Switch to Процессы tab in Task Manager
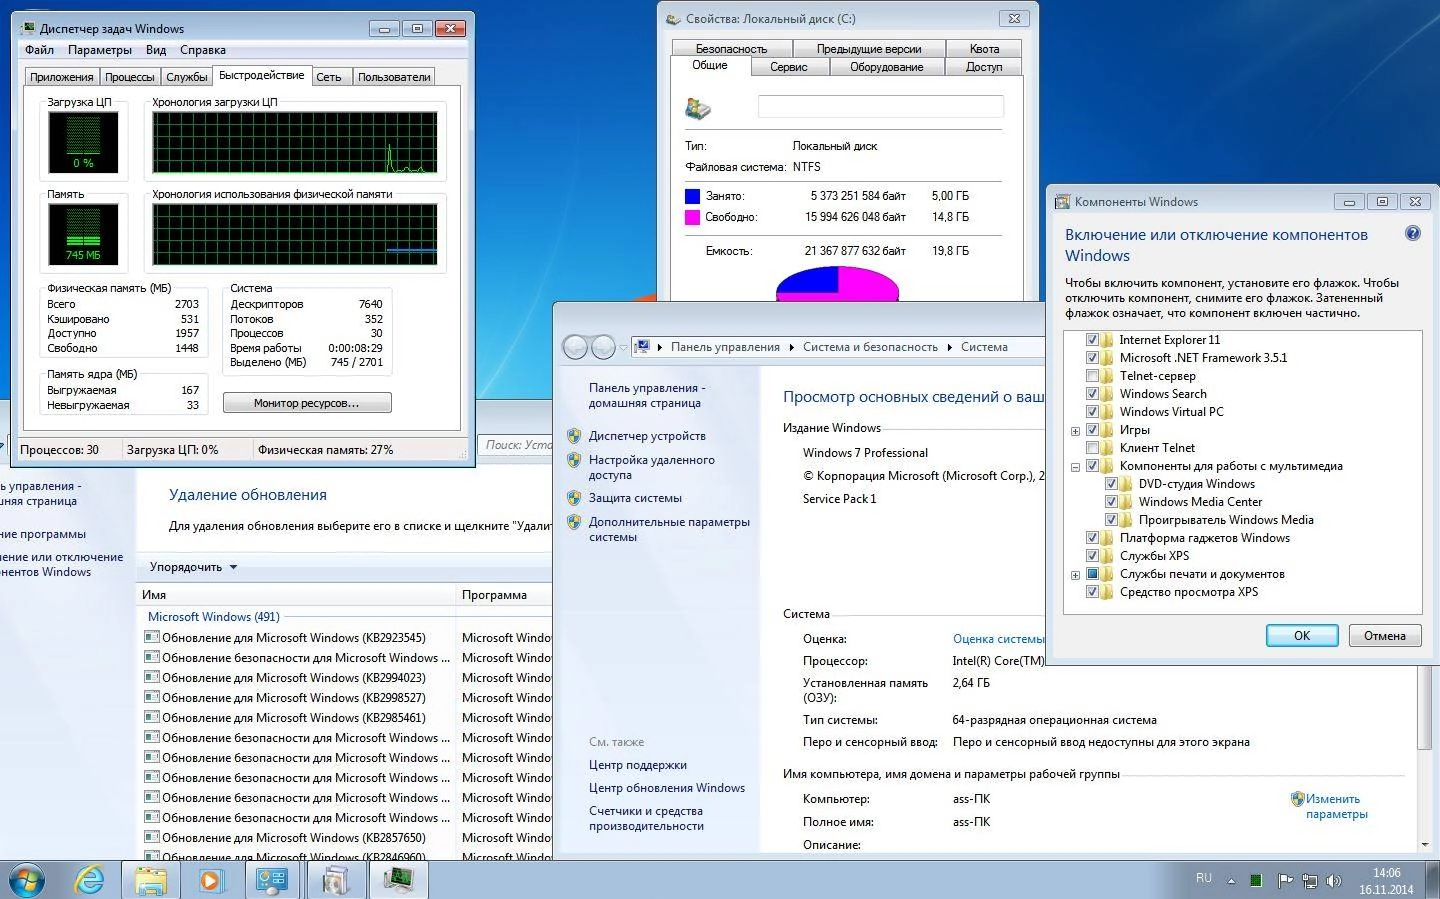 130,77
